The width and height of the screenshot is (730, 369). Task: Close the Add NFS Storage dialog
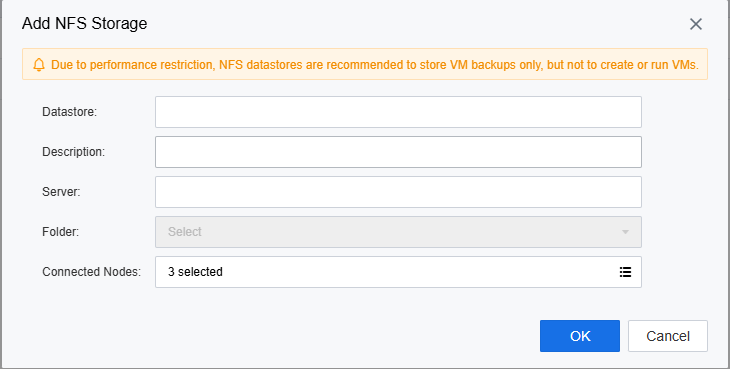(x=696, y=24)
